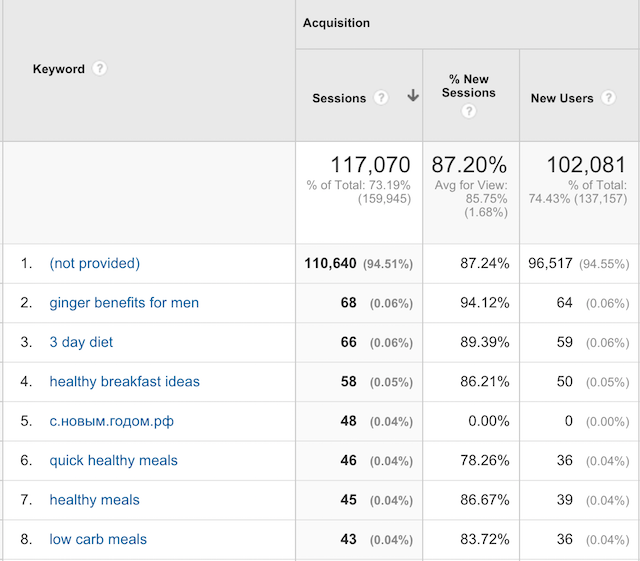Select % new sessions value 94.12%

[x=484, y=303]
